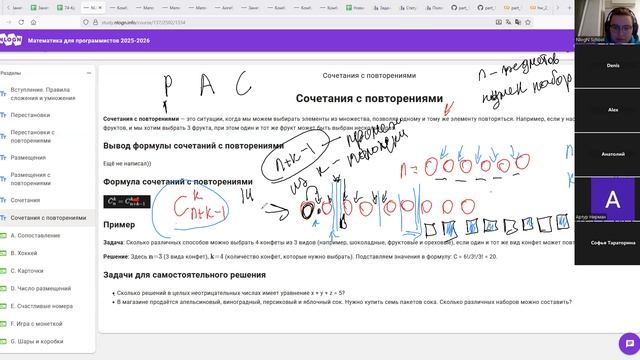Click the main title Сочетания с повторениями

369,98
